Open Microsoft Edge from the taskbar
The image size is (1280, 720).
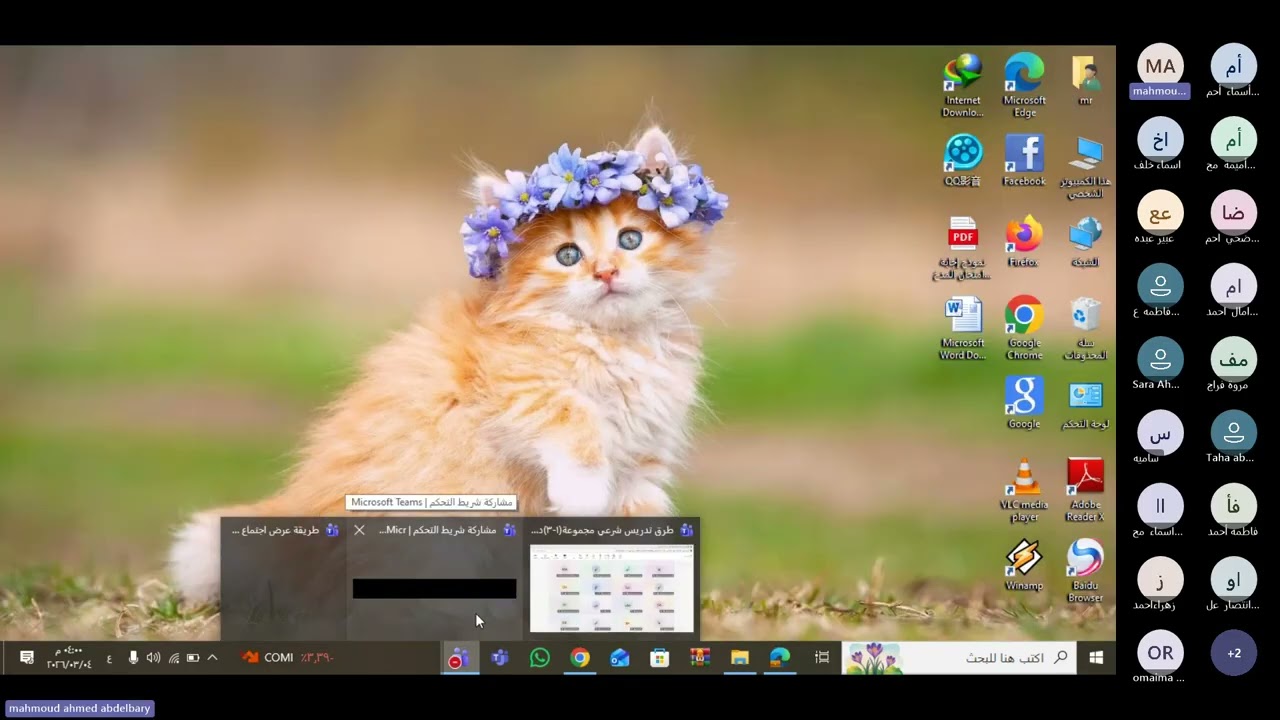(x=780, y=657)
